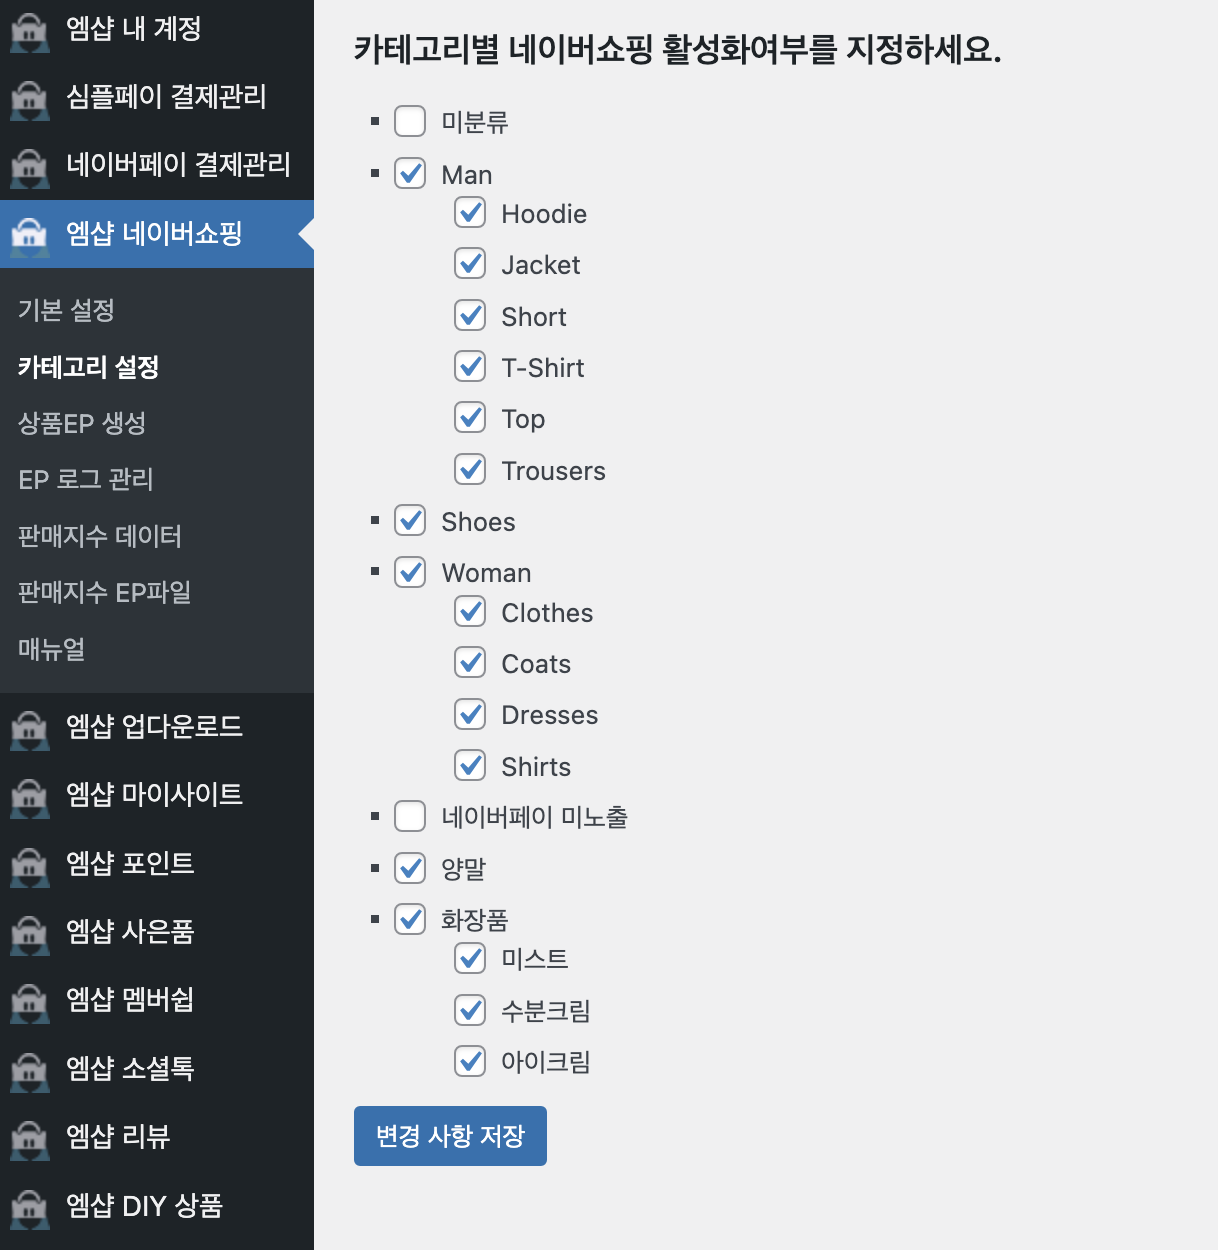Uncheck the Trousers checkbox

470,469
